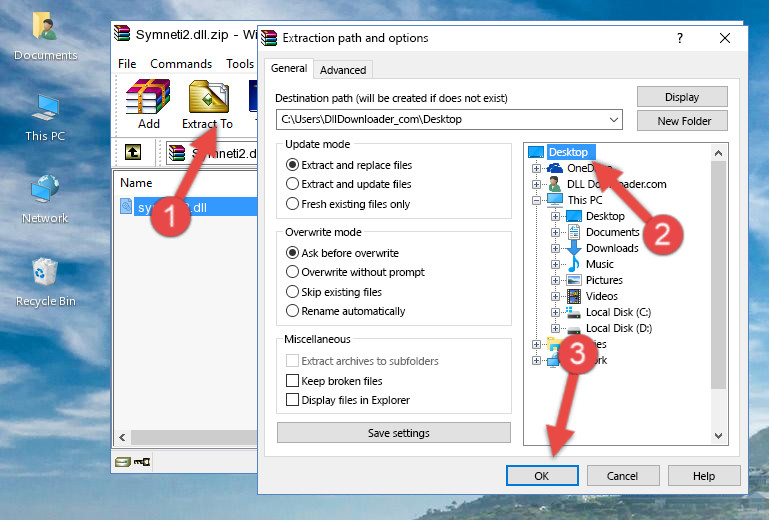Click Save settings button
769x520 pixels.
tap(394, 433)
